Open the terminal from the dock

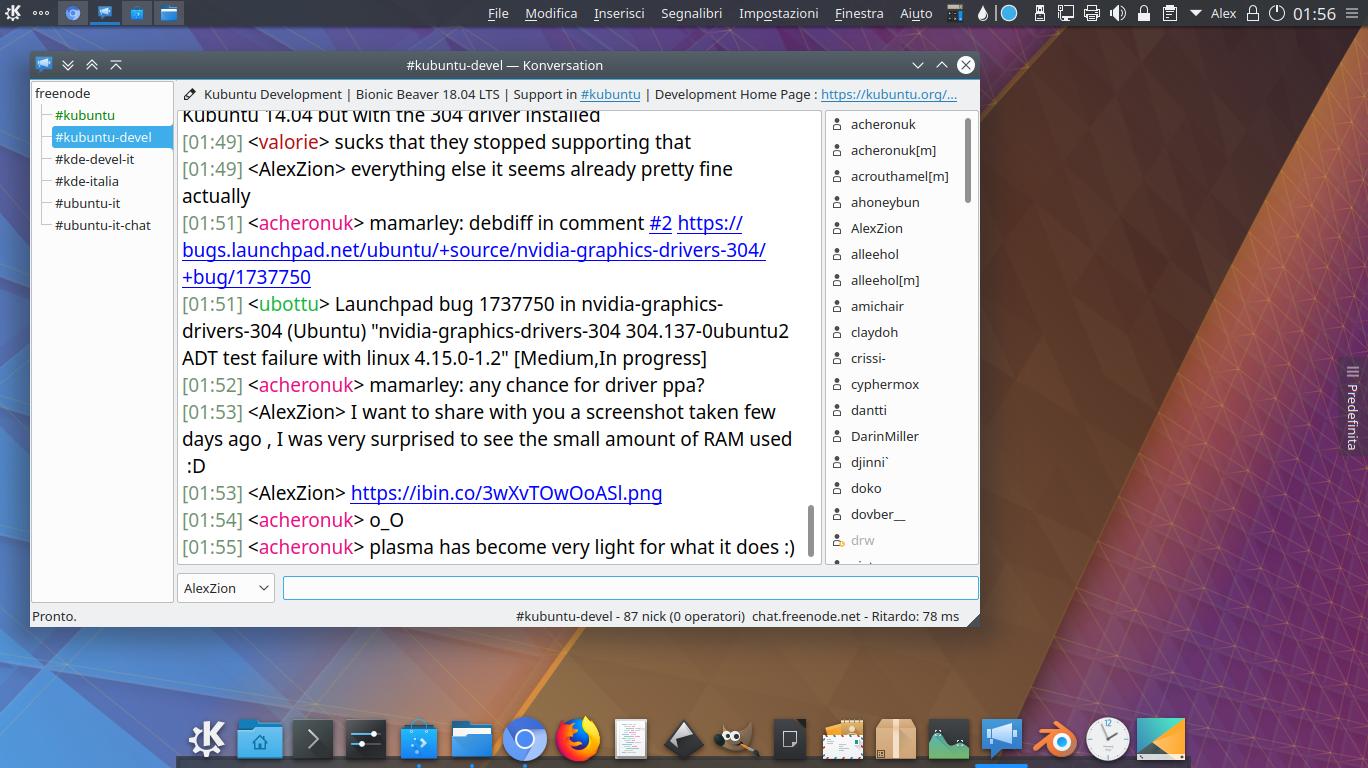point(312,740)
